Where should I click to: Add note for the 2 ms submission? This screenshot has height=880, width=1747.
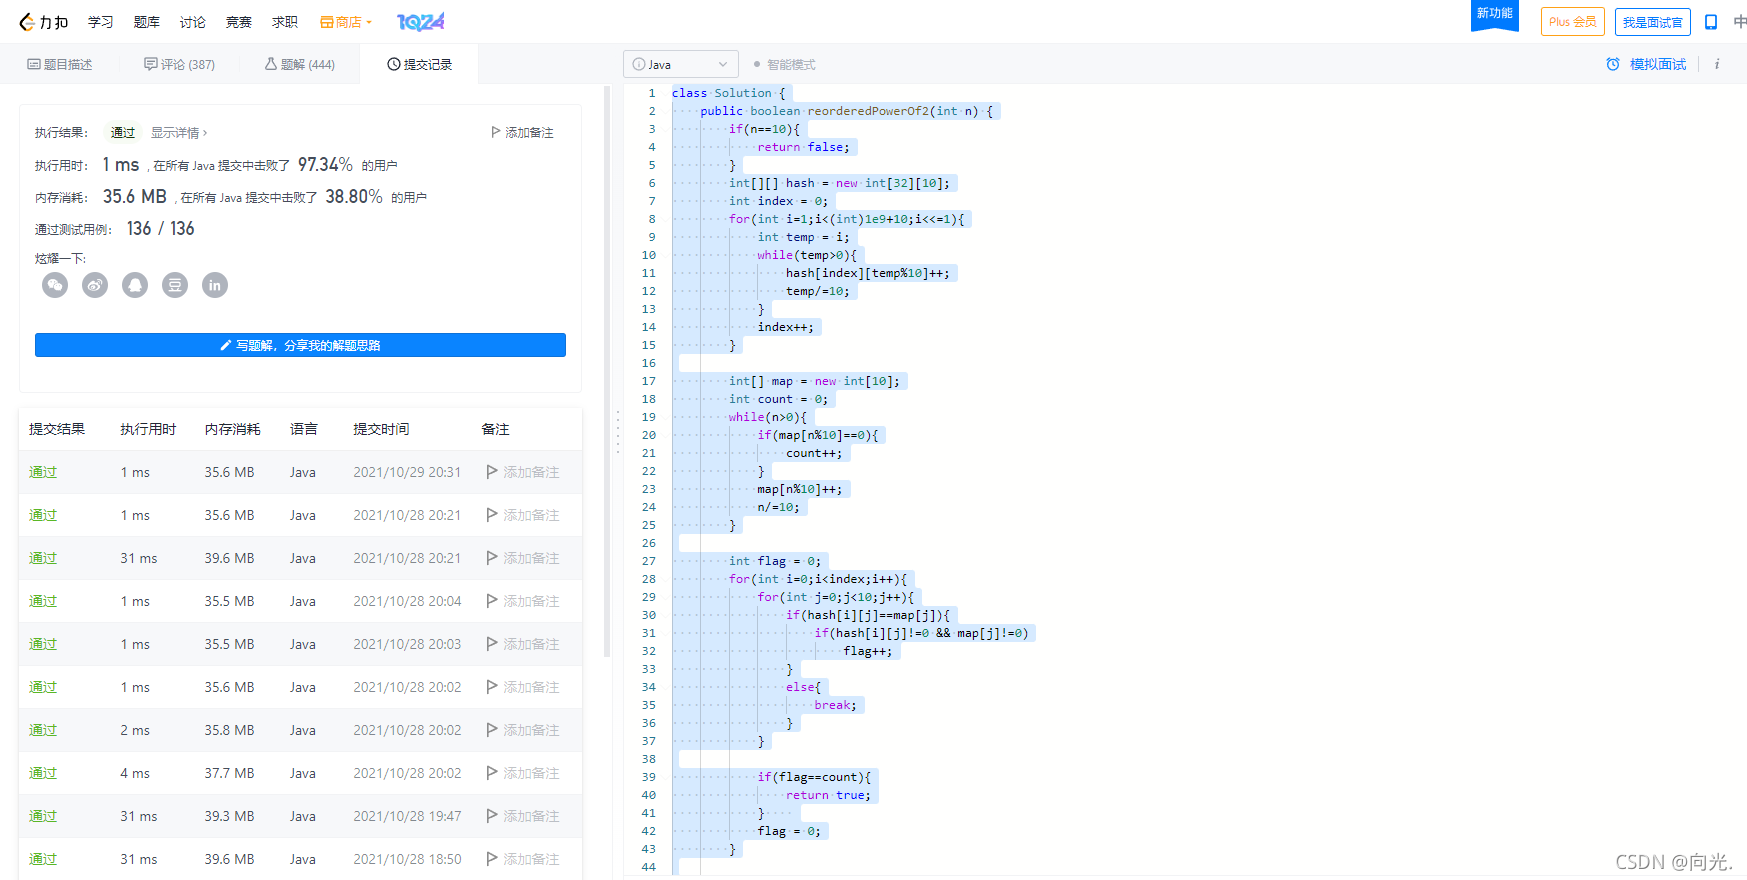(523, 730)
